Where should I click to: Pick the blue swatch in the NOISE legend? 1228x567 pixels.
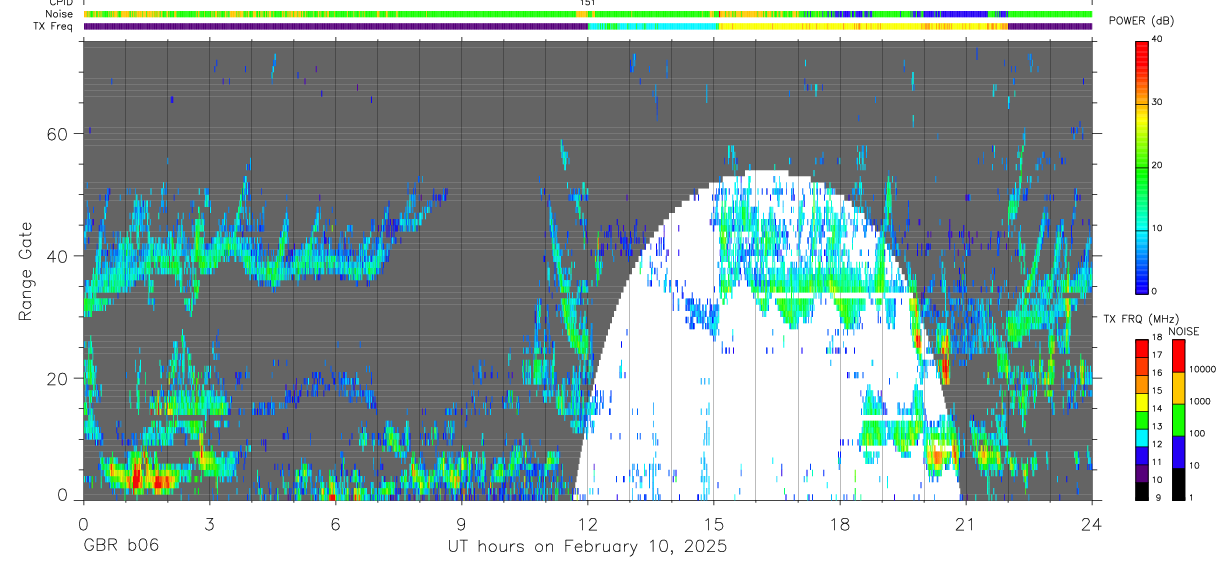[x=1177, y=452]
